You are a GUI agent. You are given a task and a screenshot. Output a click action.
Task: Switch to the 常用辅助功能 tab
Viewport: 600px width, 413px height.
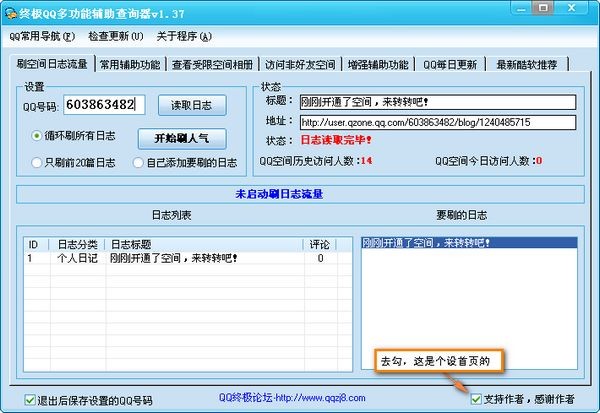pyautogui.click(x=129, y=65)
